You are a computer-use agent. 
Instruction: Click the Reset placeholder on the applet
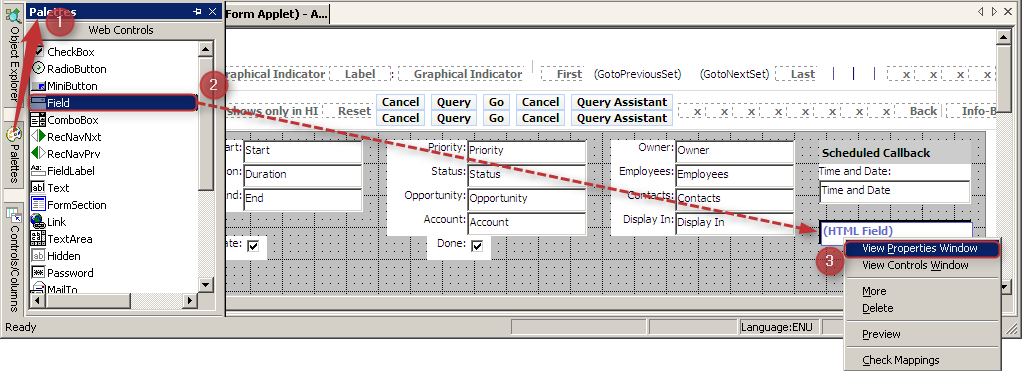(354, 111)
